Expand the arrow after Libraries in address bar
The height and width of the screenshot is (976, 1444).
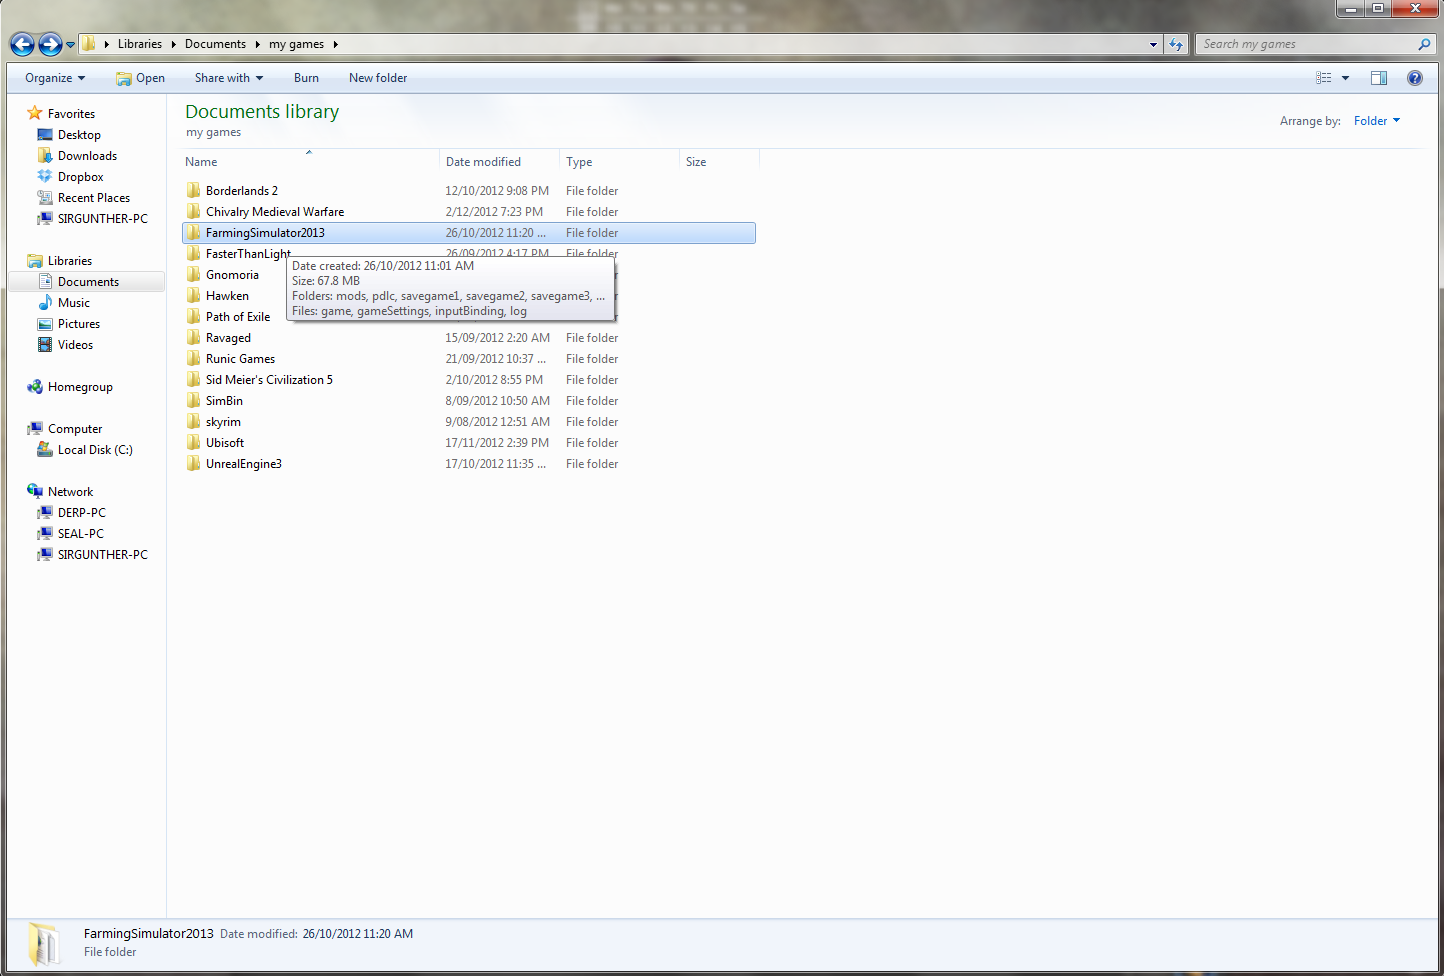[x=174, y=44]
